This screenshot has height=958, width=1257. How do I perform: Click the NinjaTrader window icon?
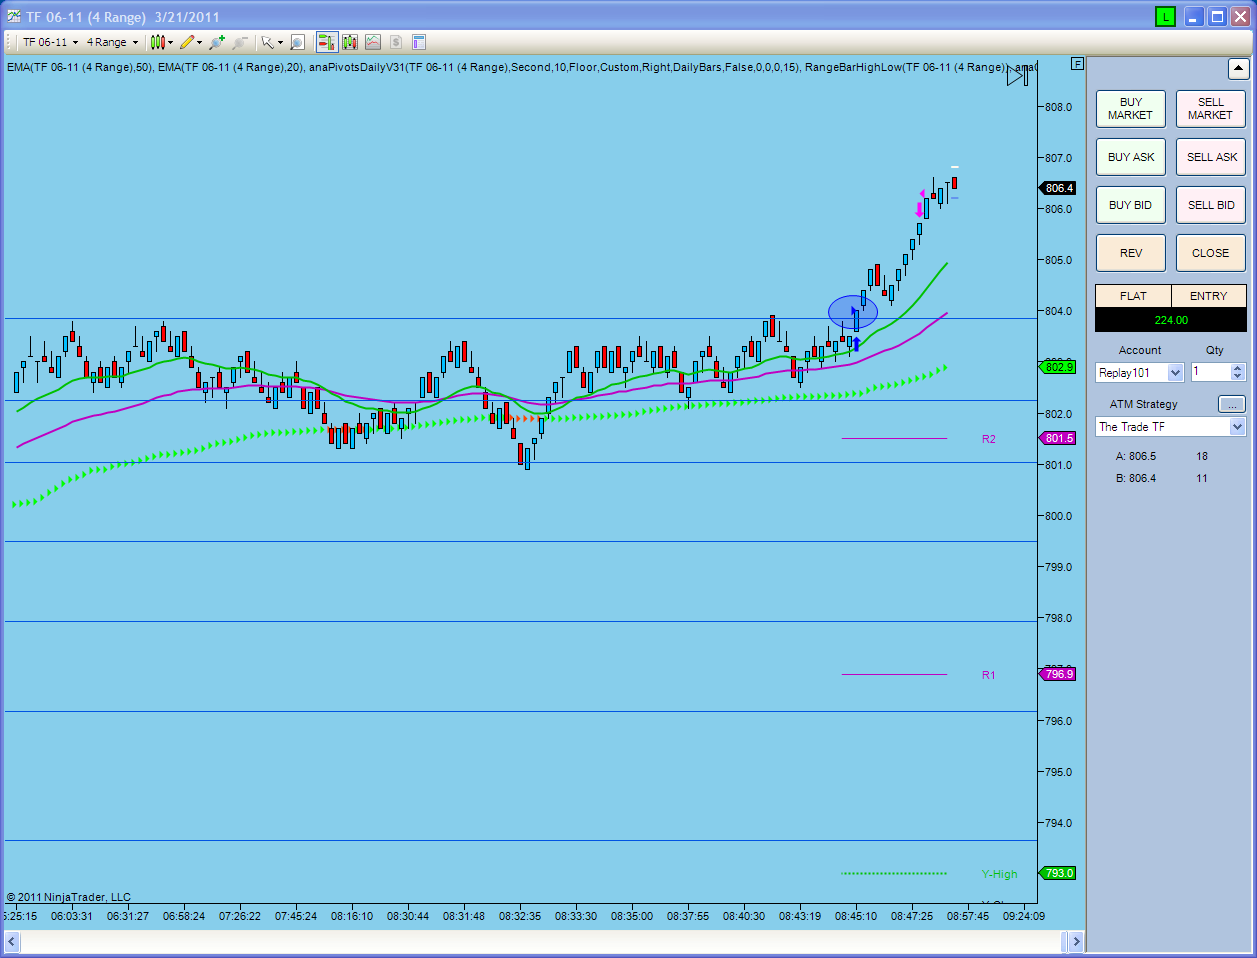coord(14,17)
